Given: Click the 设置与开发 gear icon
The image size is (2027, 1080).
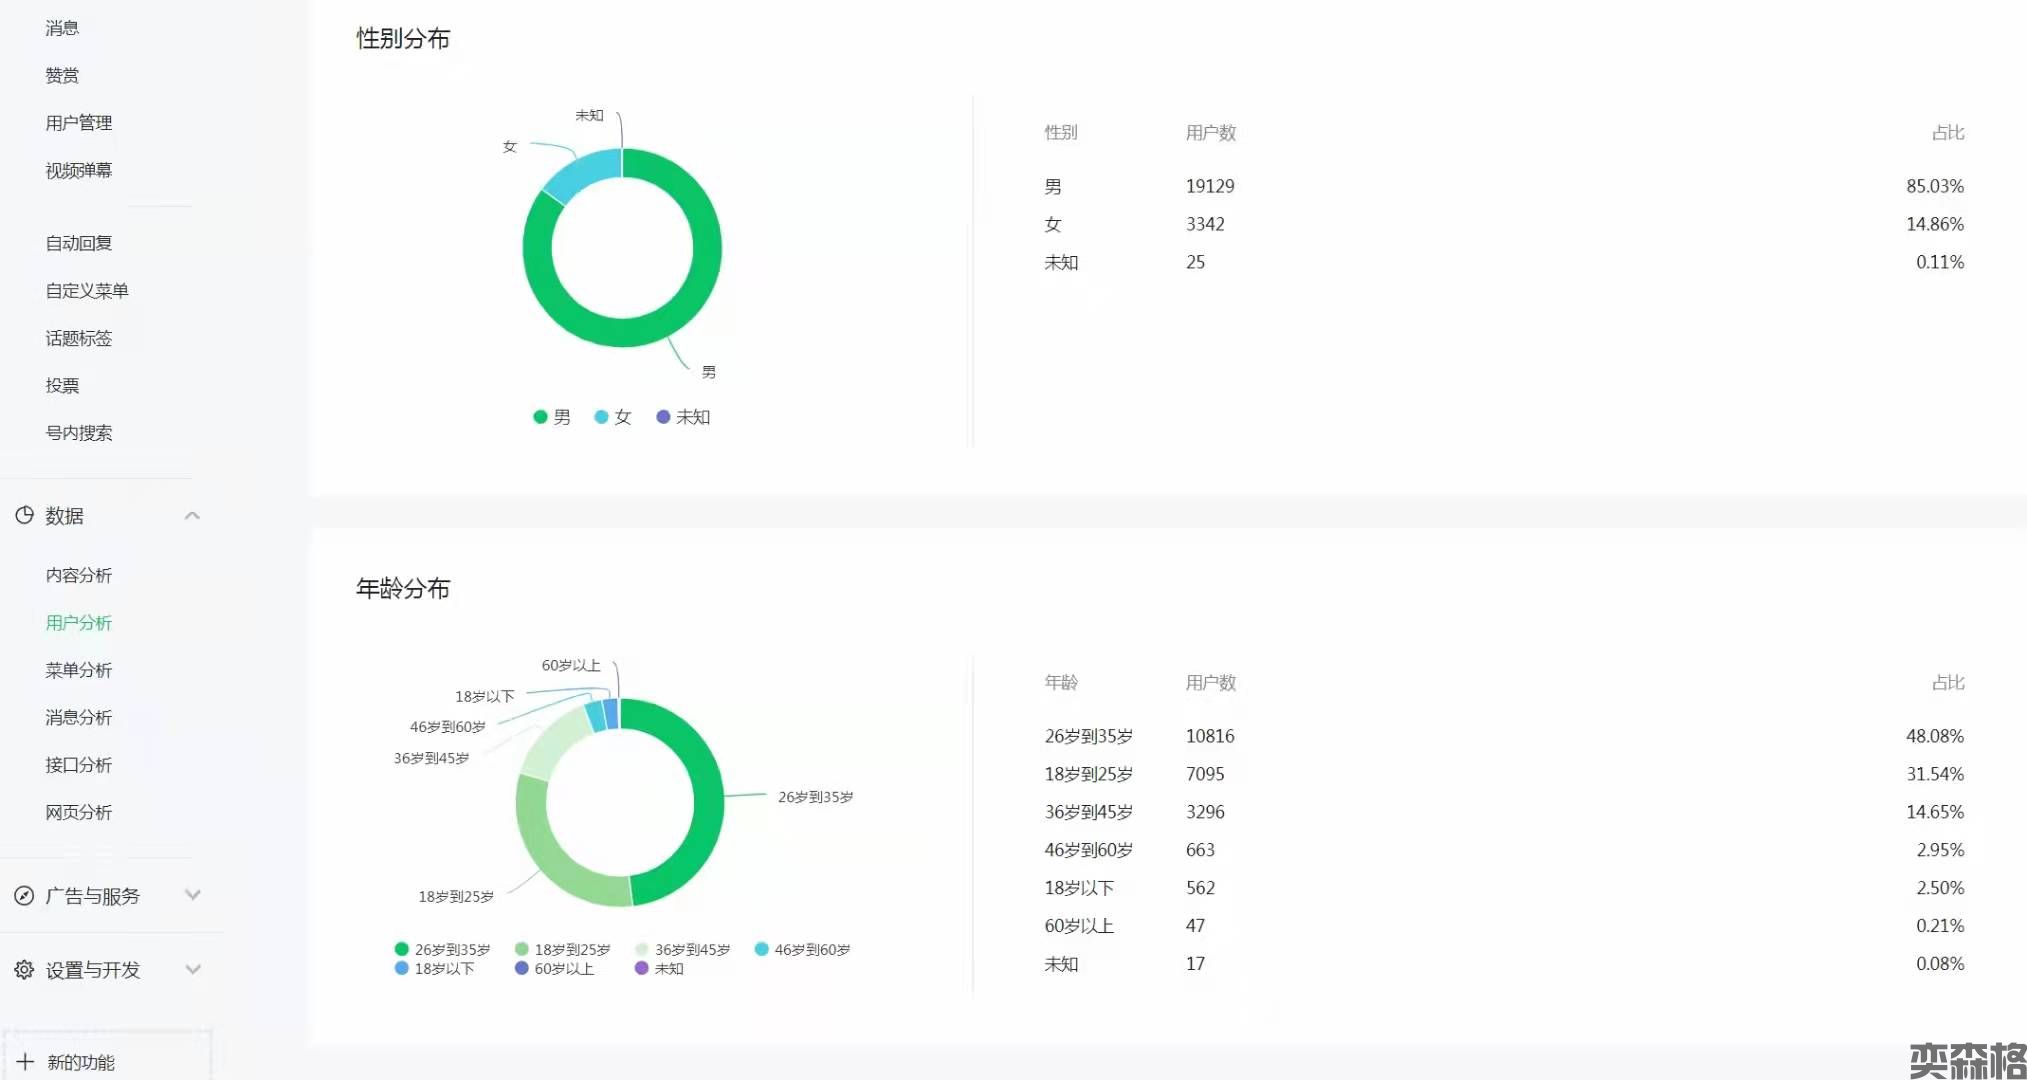Looking at the screenshot, I should [x=24, y=970].
